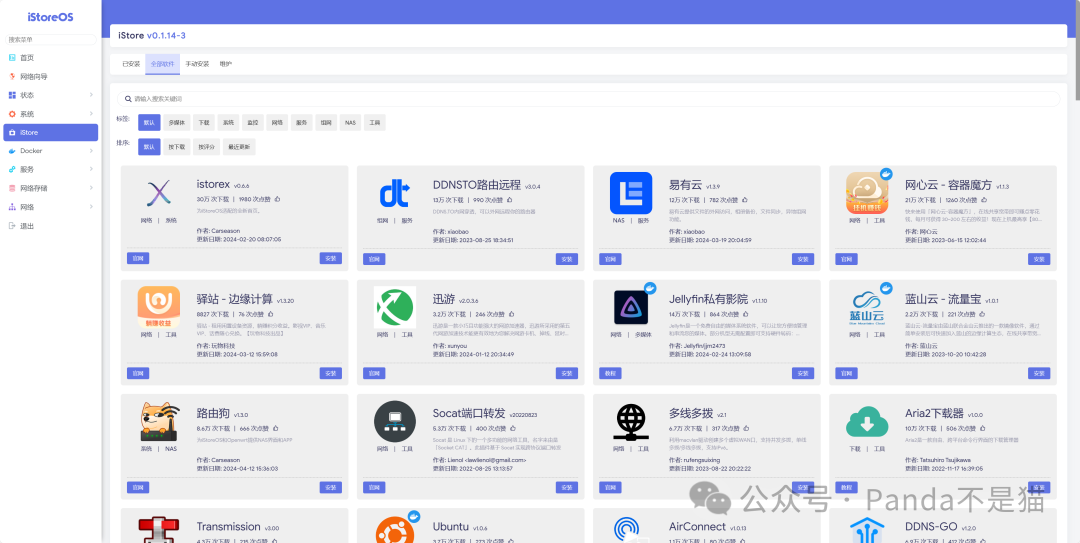The height and width of the screenshot is (543, 1080).
Task: Filter by the 下载 tag
Action: click(x=204, y=123)
